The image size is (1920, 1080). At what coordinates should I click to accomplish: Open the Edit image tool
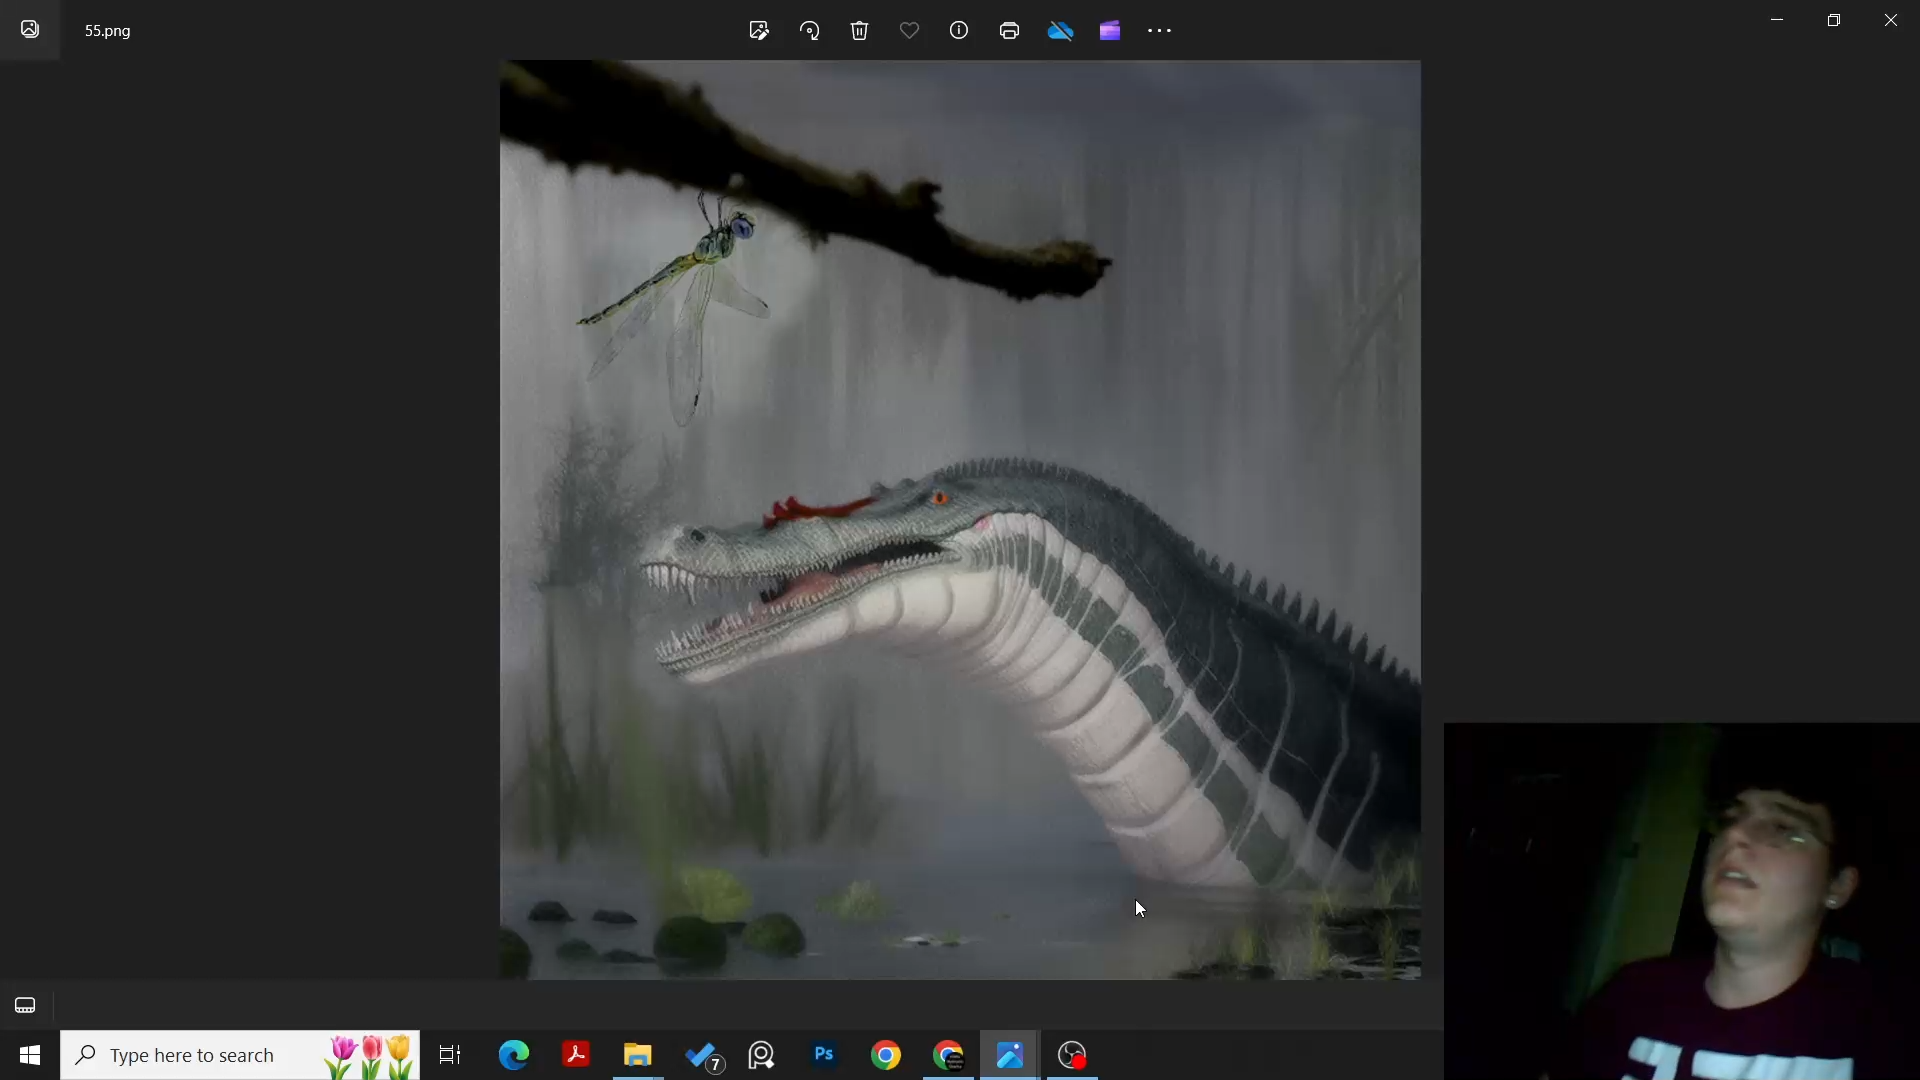click(759, 31)
